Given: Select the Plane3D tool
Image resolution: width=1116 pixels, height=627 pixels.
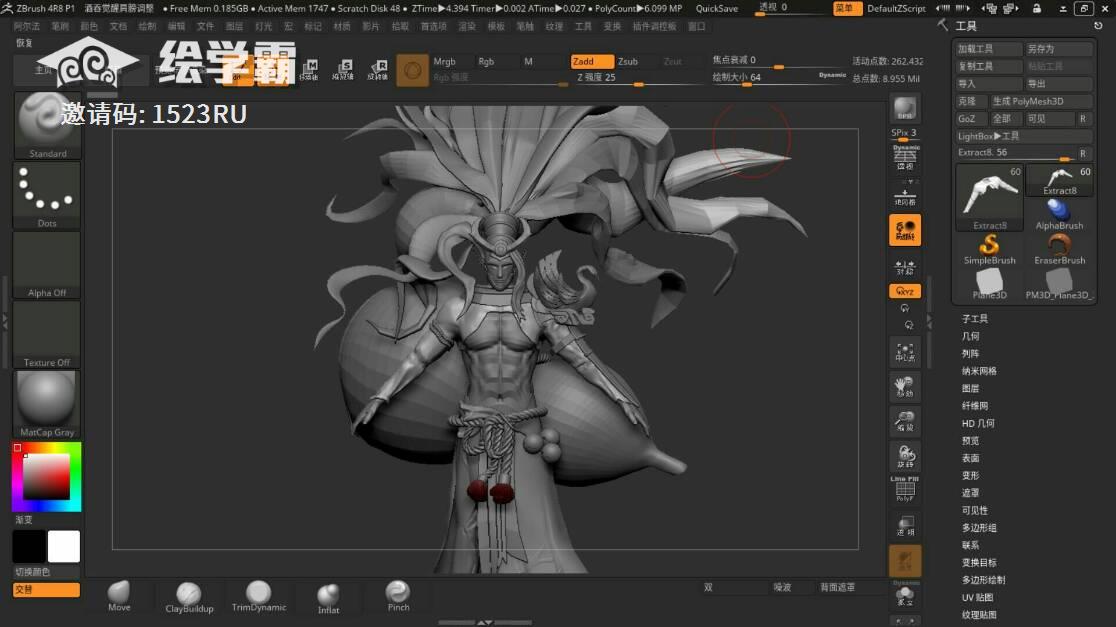Looking at the screenshot, I should [x=989, y=284].
